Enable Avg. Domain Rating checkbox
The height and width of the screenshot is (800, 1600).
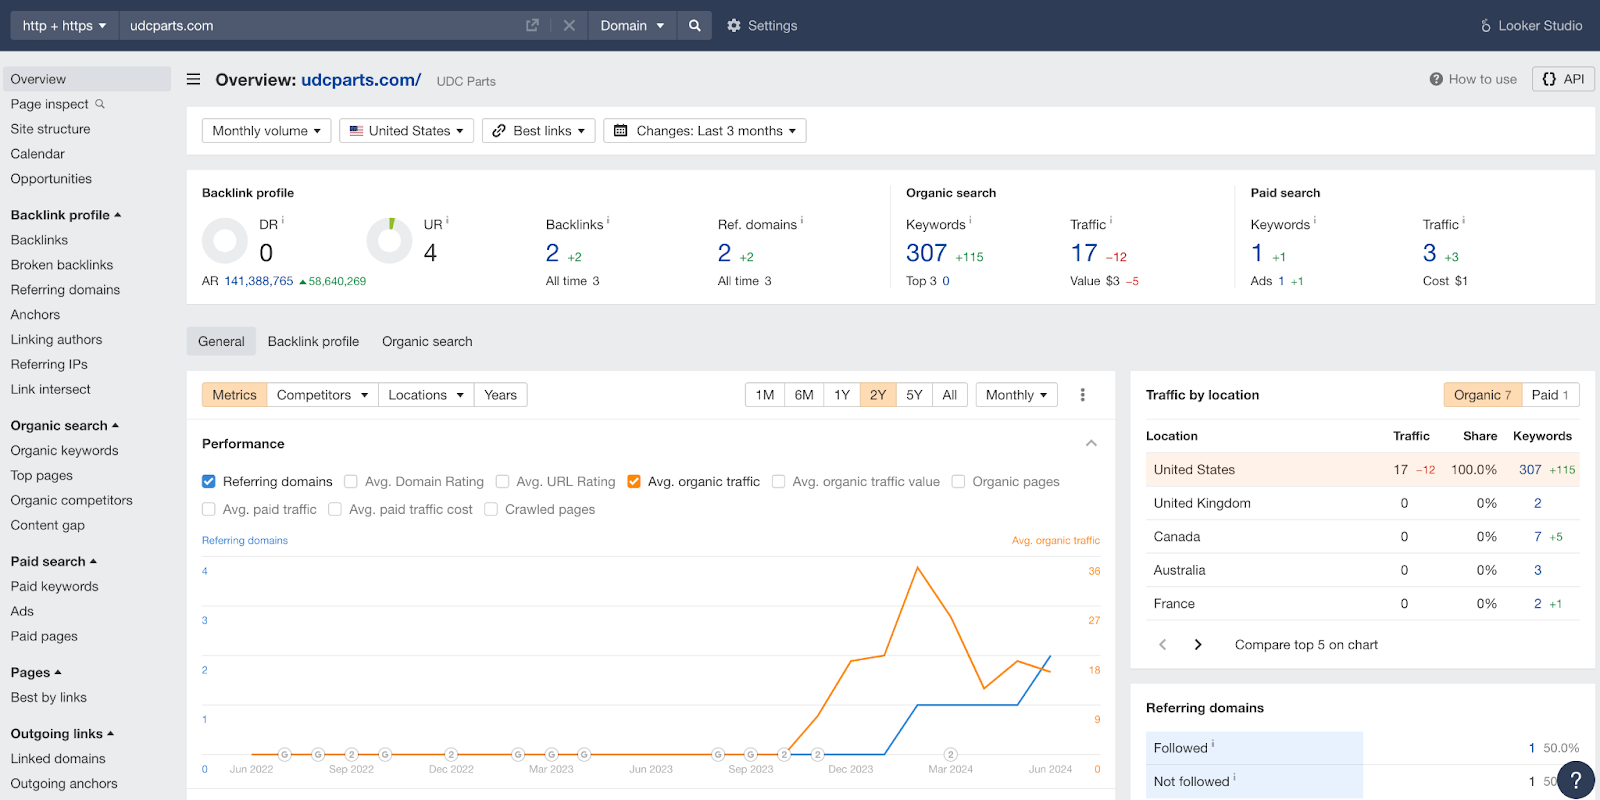coord(351,482)
